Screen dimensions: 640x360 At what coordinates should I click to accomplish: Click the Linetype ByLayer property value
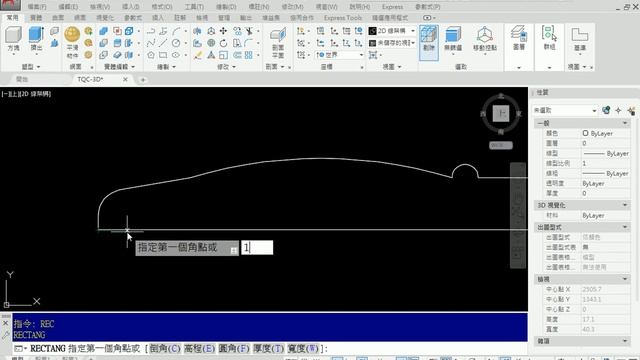[x=606, y=153]
